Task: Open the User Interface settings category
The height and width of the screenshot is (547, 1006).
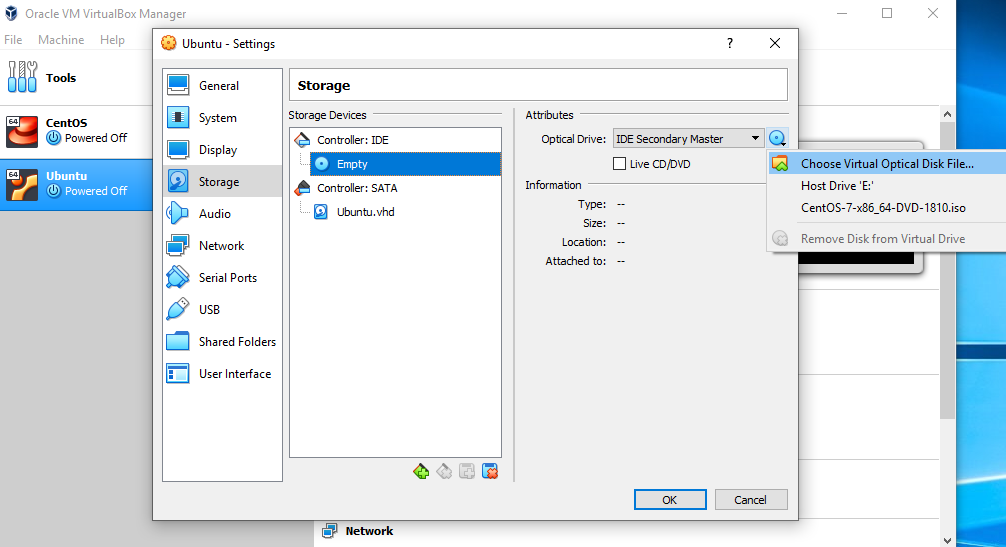Action: 222,374
